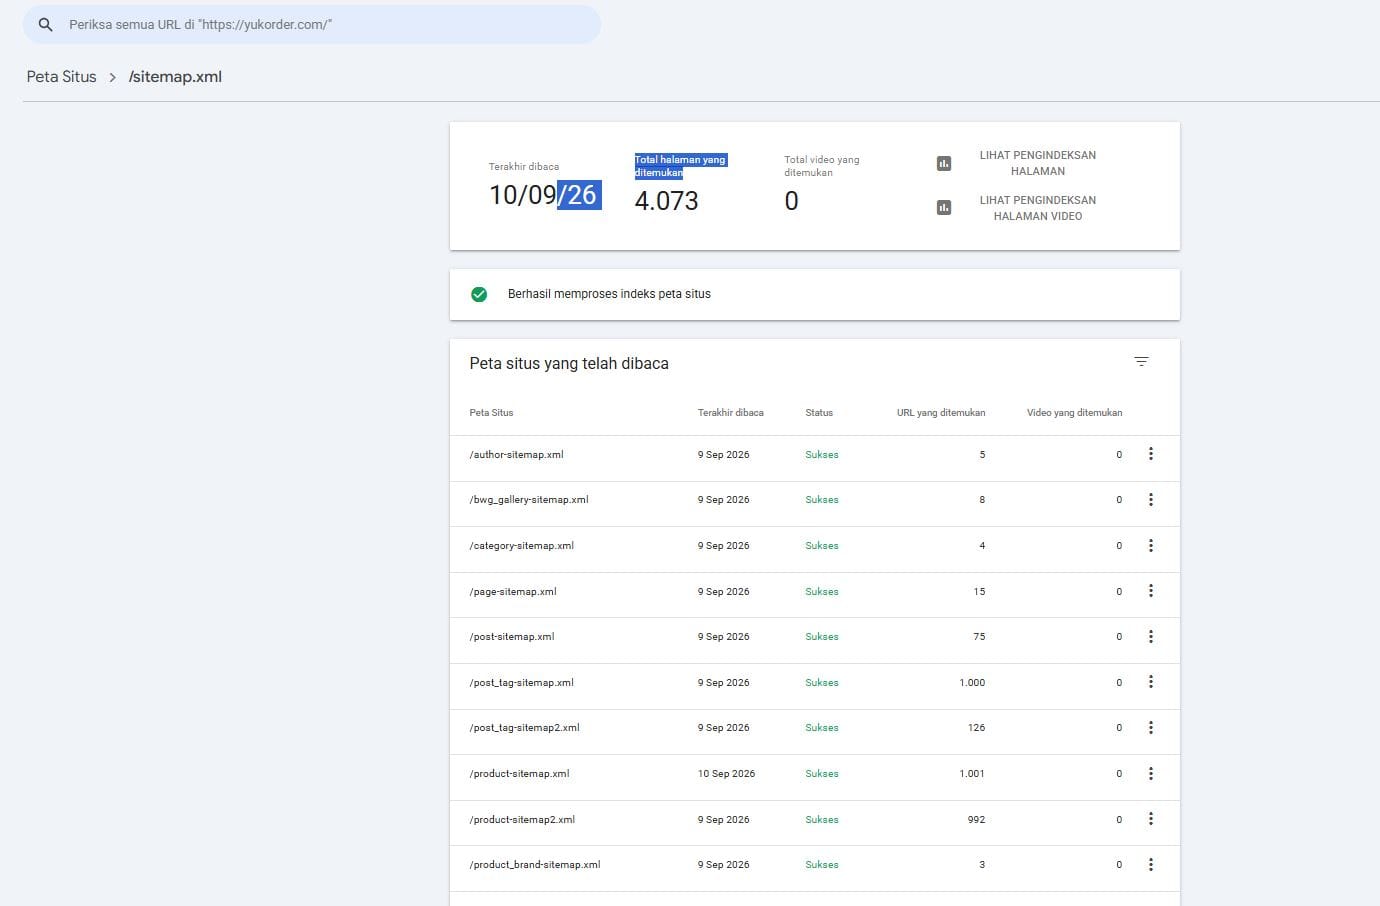Image resolution: width=1380 pixels, height=906 pixels.
Task: Click the URL inspection search field
Action: [312, 24]
